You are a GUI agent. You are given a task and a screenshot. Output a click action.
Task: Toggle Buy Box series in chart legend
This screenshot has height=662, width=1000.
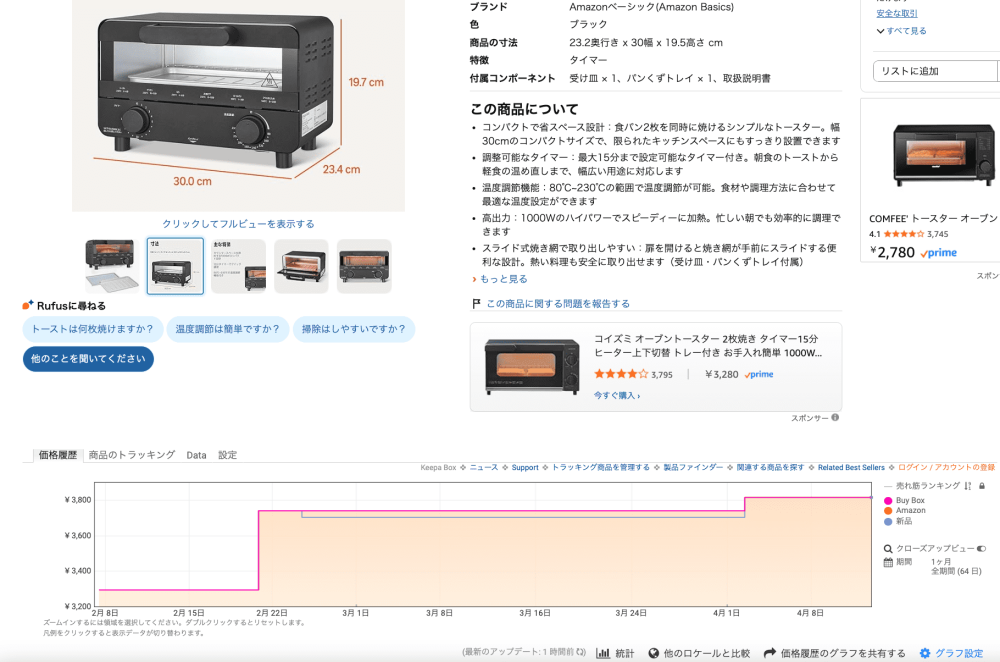(888, 500)
